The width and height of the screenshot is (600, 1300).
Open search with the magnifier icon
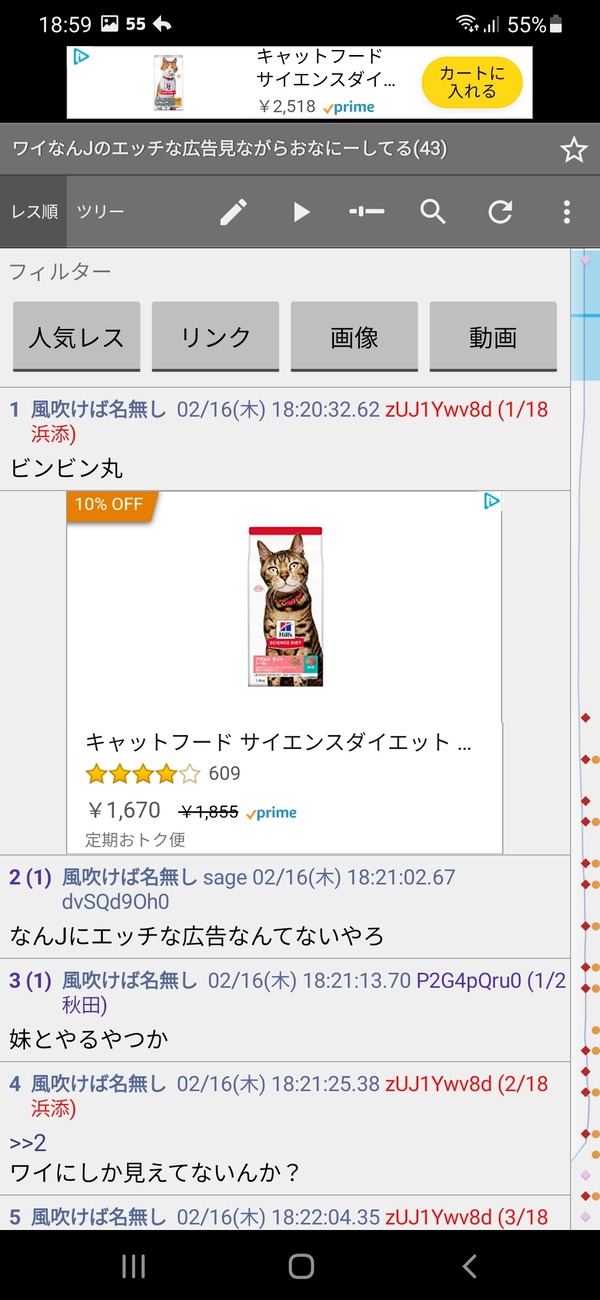(x=433, y=212)
